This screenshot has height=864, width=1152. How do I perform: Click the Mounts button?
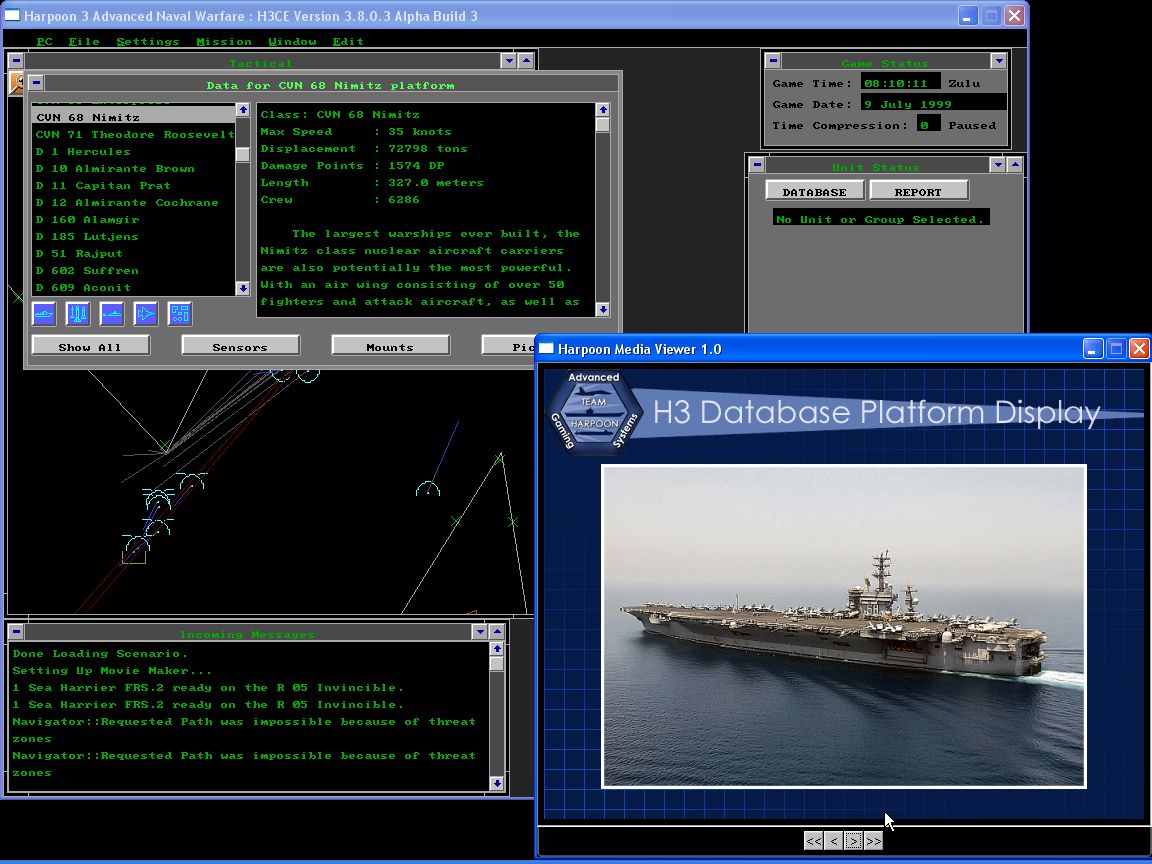(390, 346)
